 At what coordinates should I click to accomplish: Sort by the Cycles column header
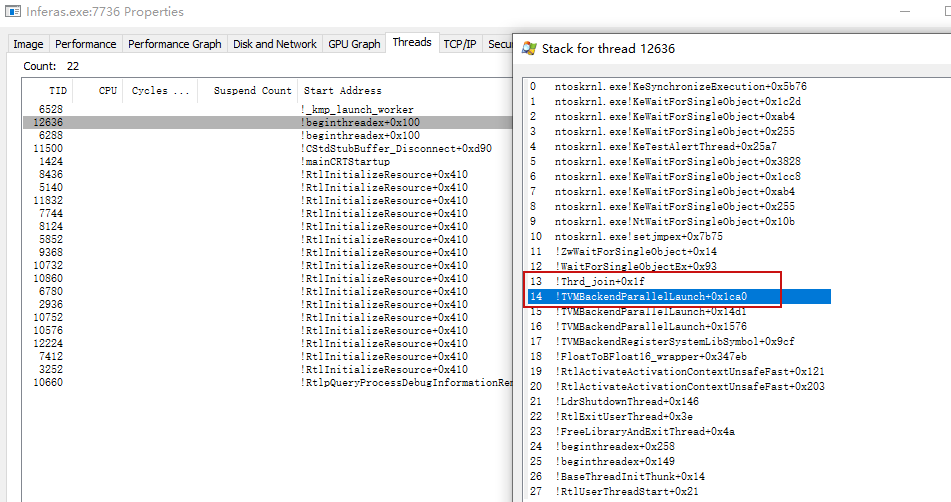(162, 90)
